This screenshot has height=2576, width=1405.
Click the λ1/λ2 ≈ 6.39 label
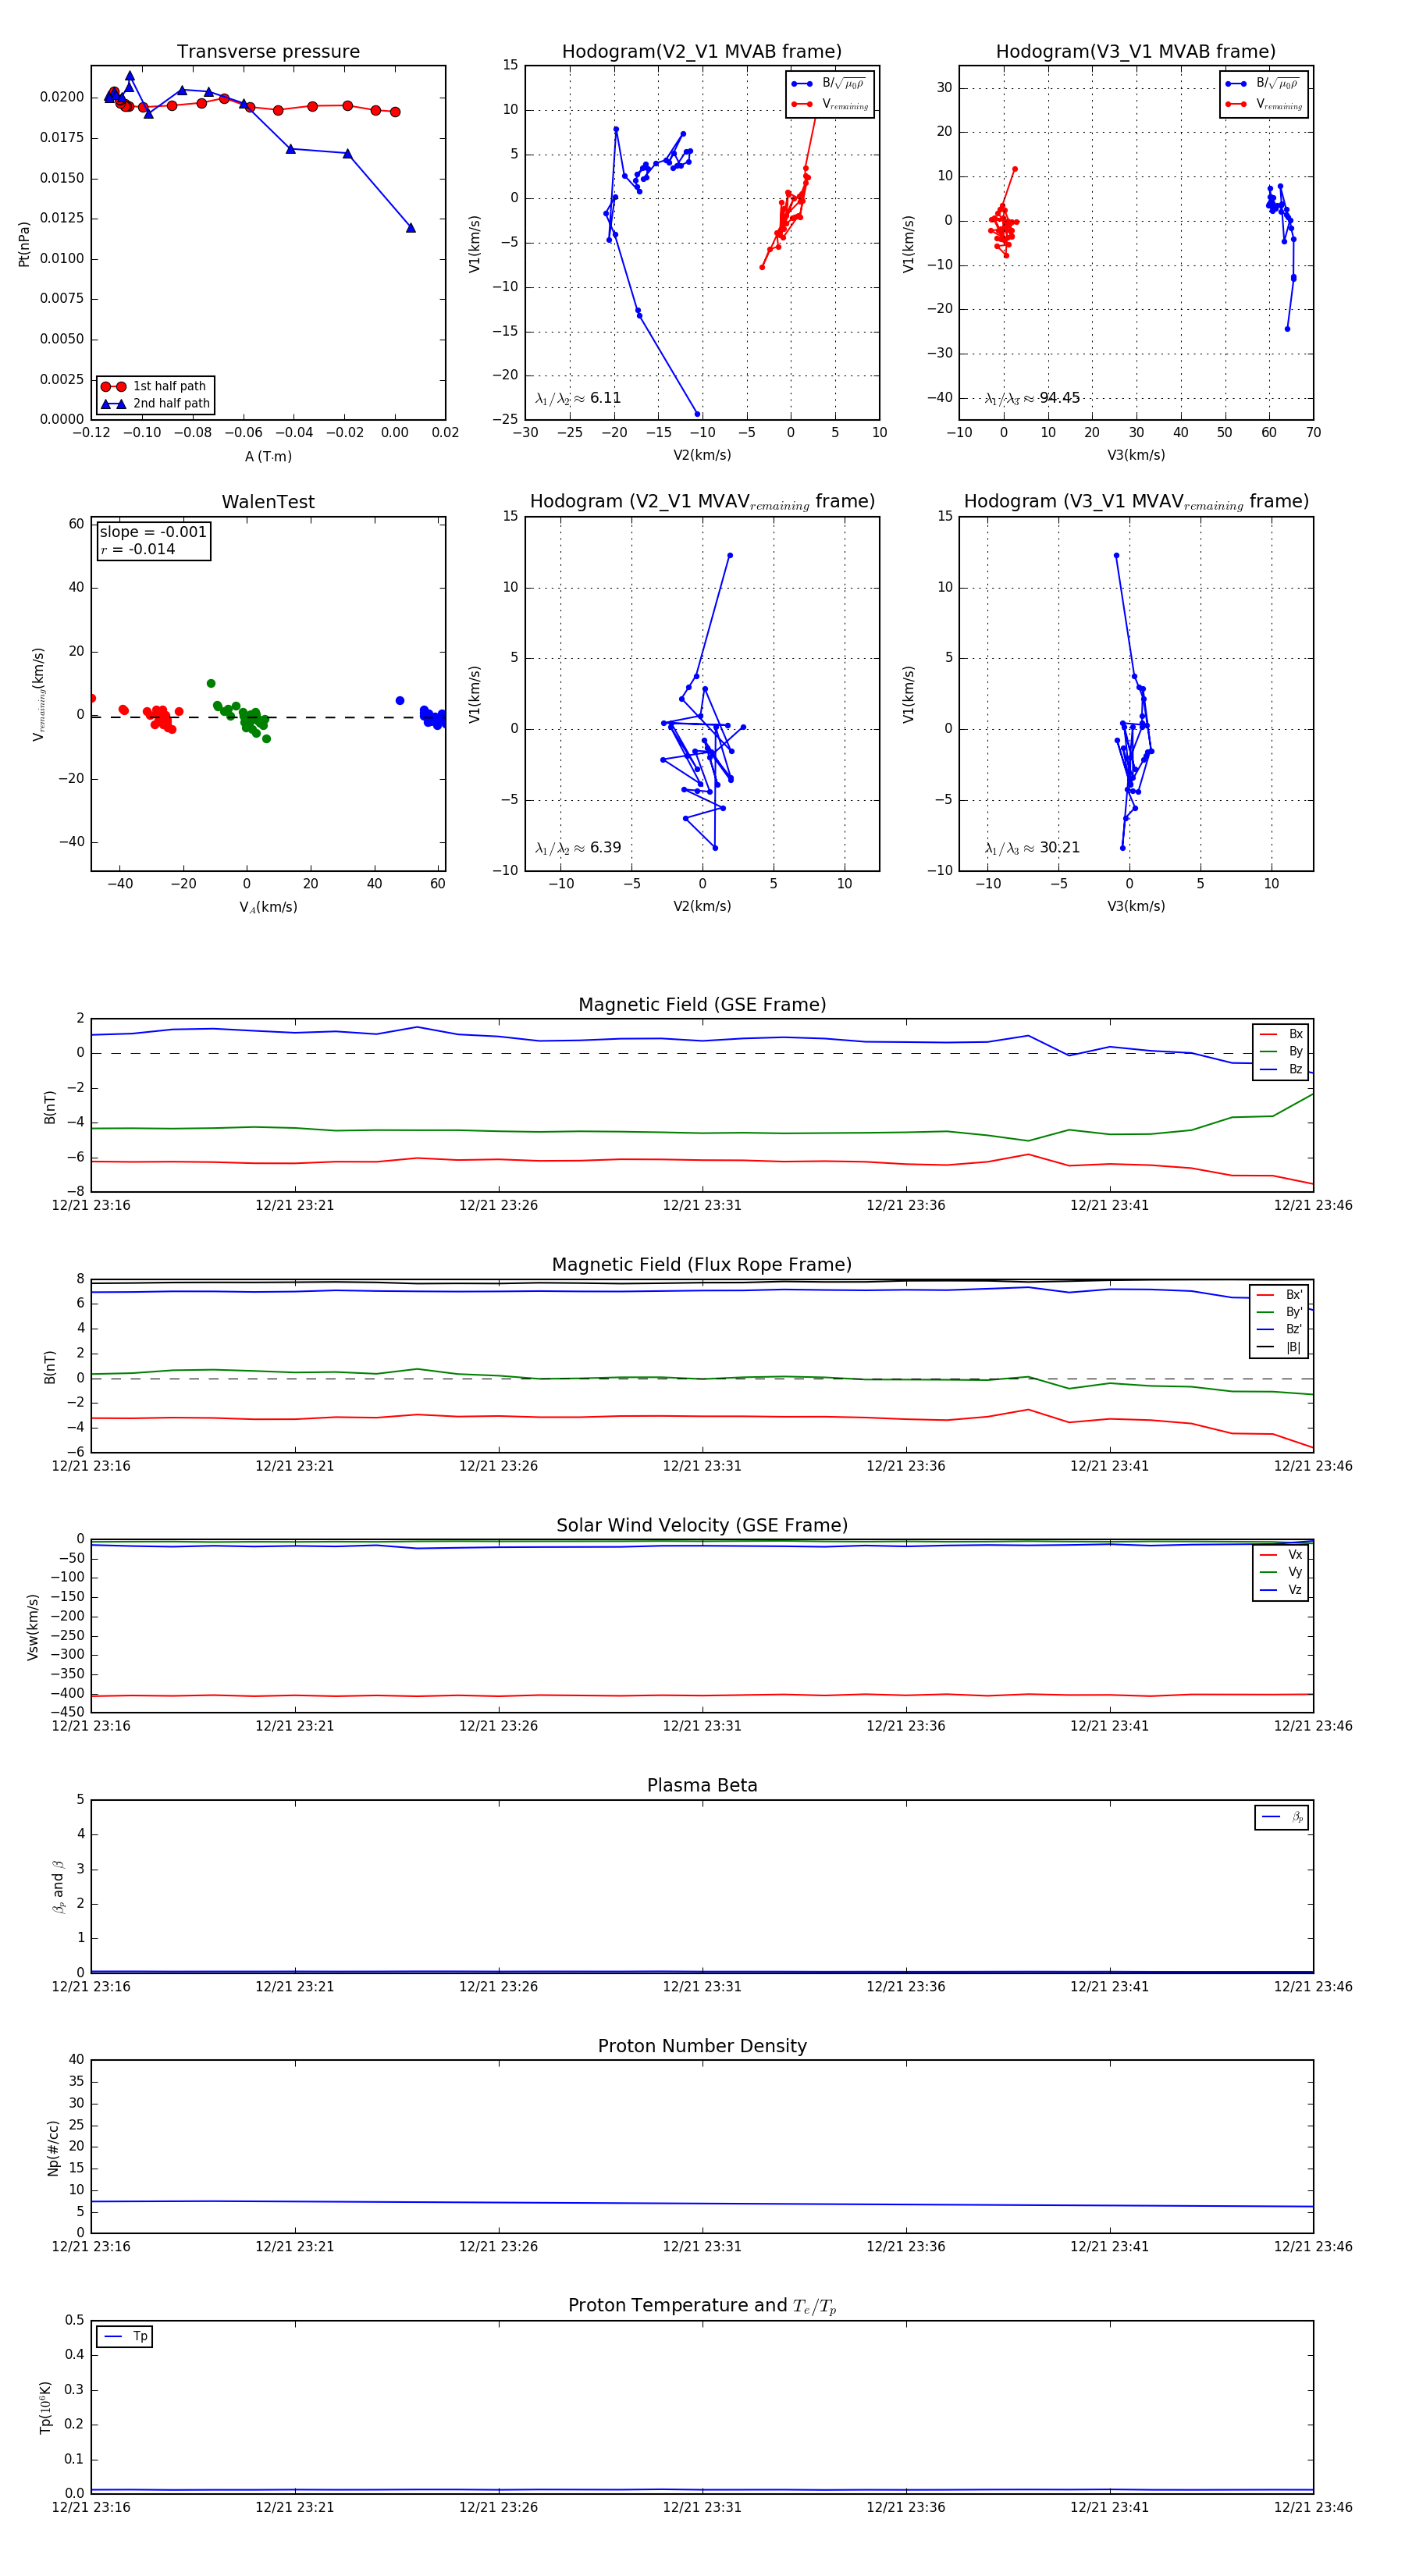[578, 848]
